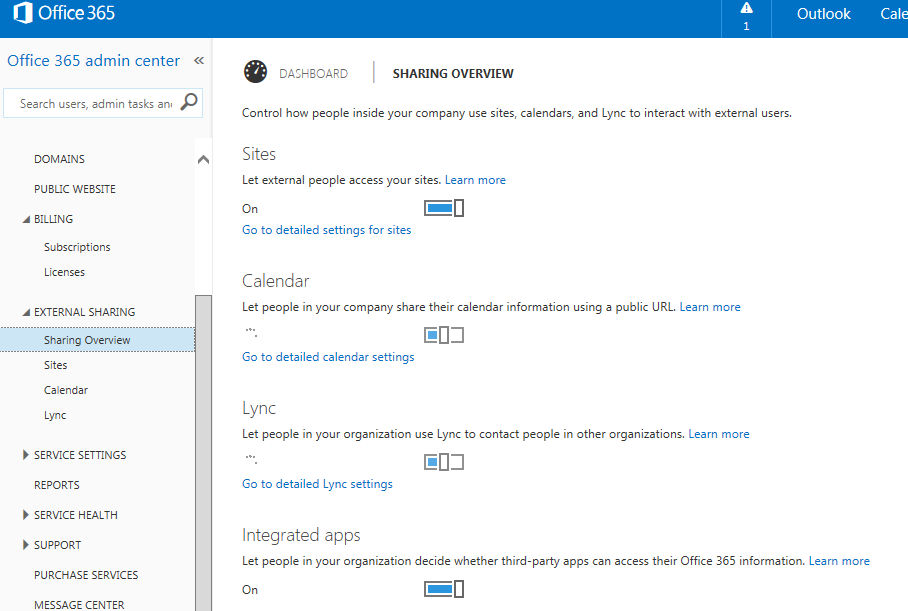This screenshot has height=611, width=908.
Task: Open the alert notification warning icon
Action: click(746, 8)
